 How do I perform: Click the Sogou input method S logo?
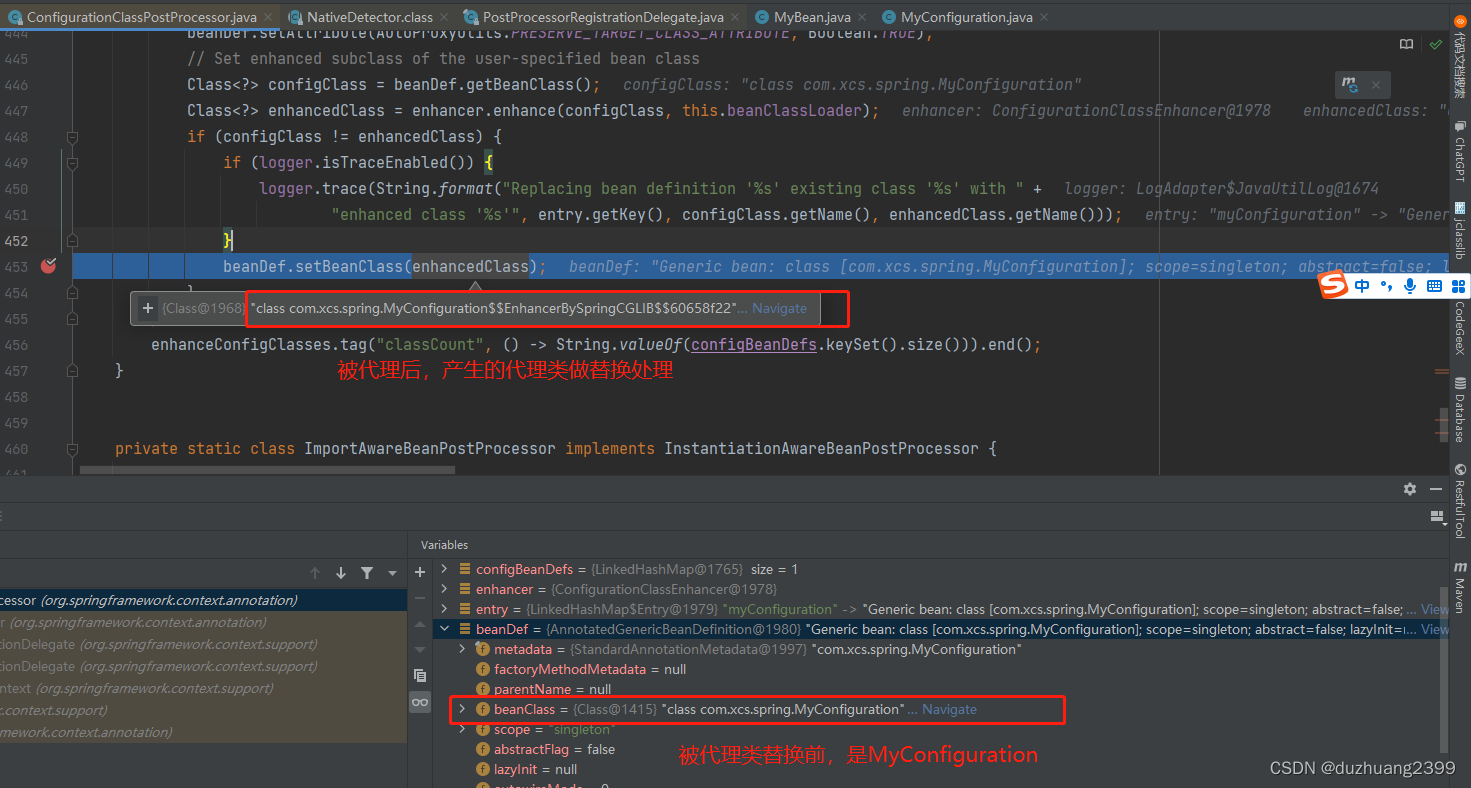pyautogui.click(x=1334, y=286)
